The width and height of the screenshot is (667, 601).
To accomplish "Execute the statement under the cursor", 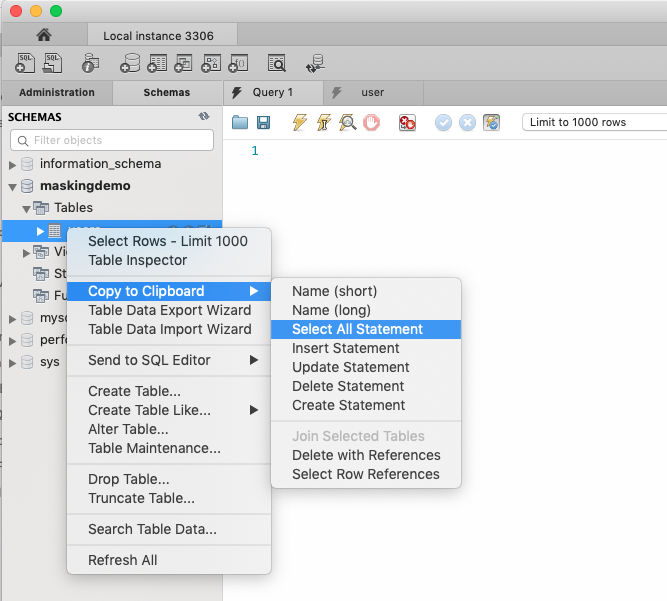I will [324, 122].
